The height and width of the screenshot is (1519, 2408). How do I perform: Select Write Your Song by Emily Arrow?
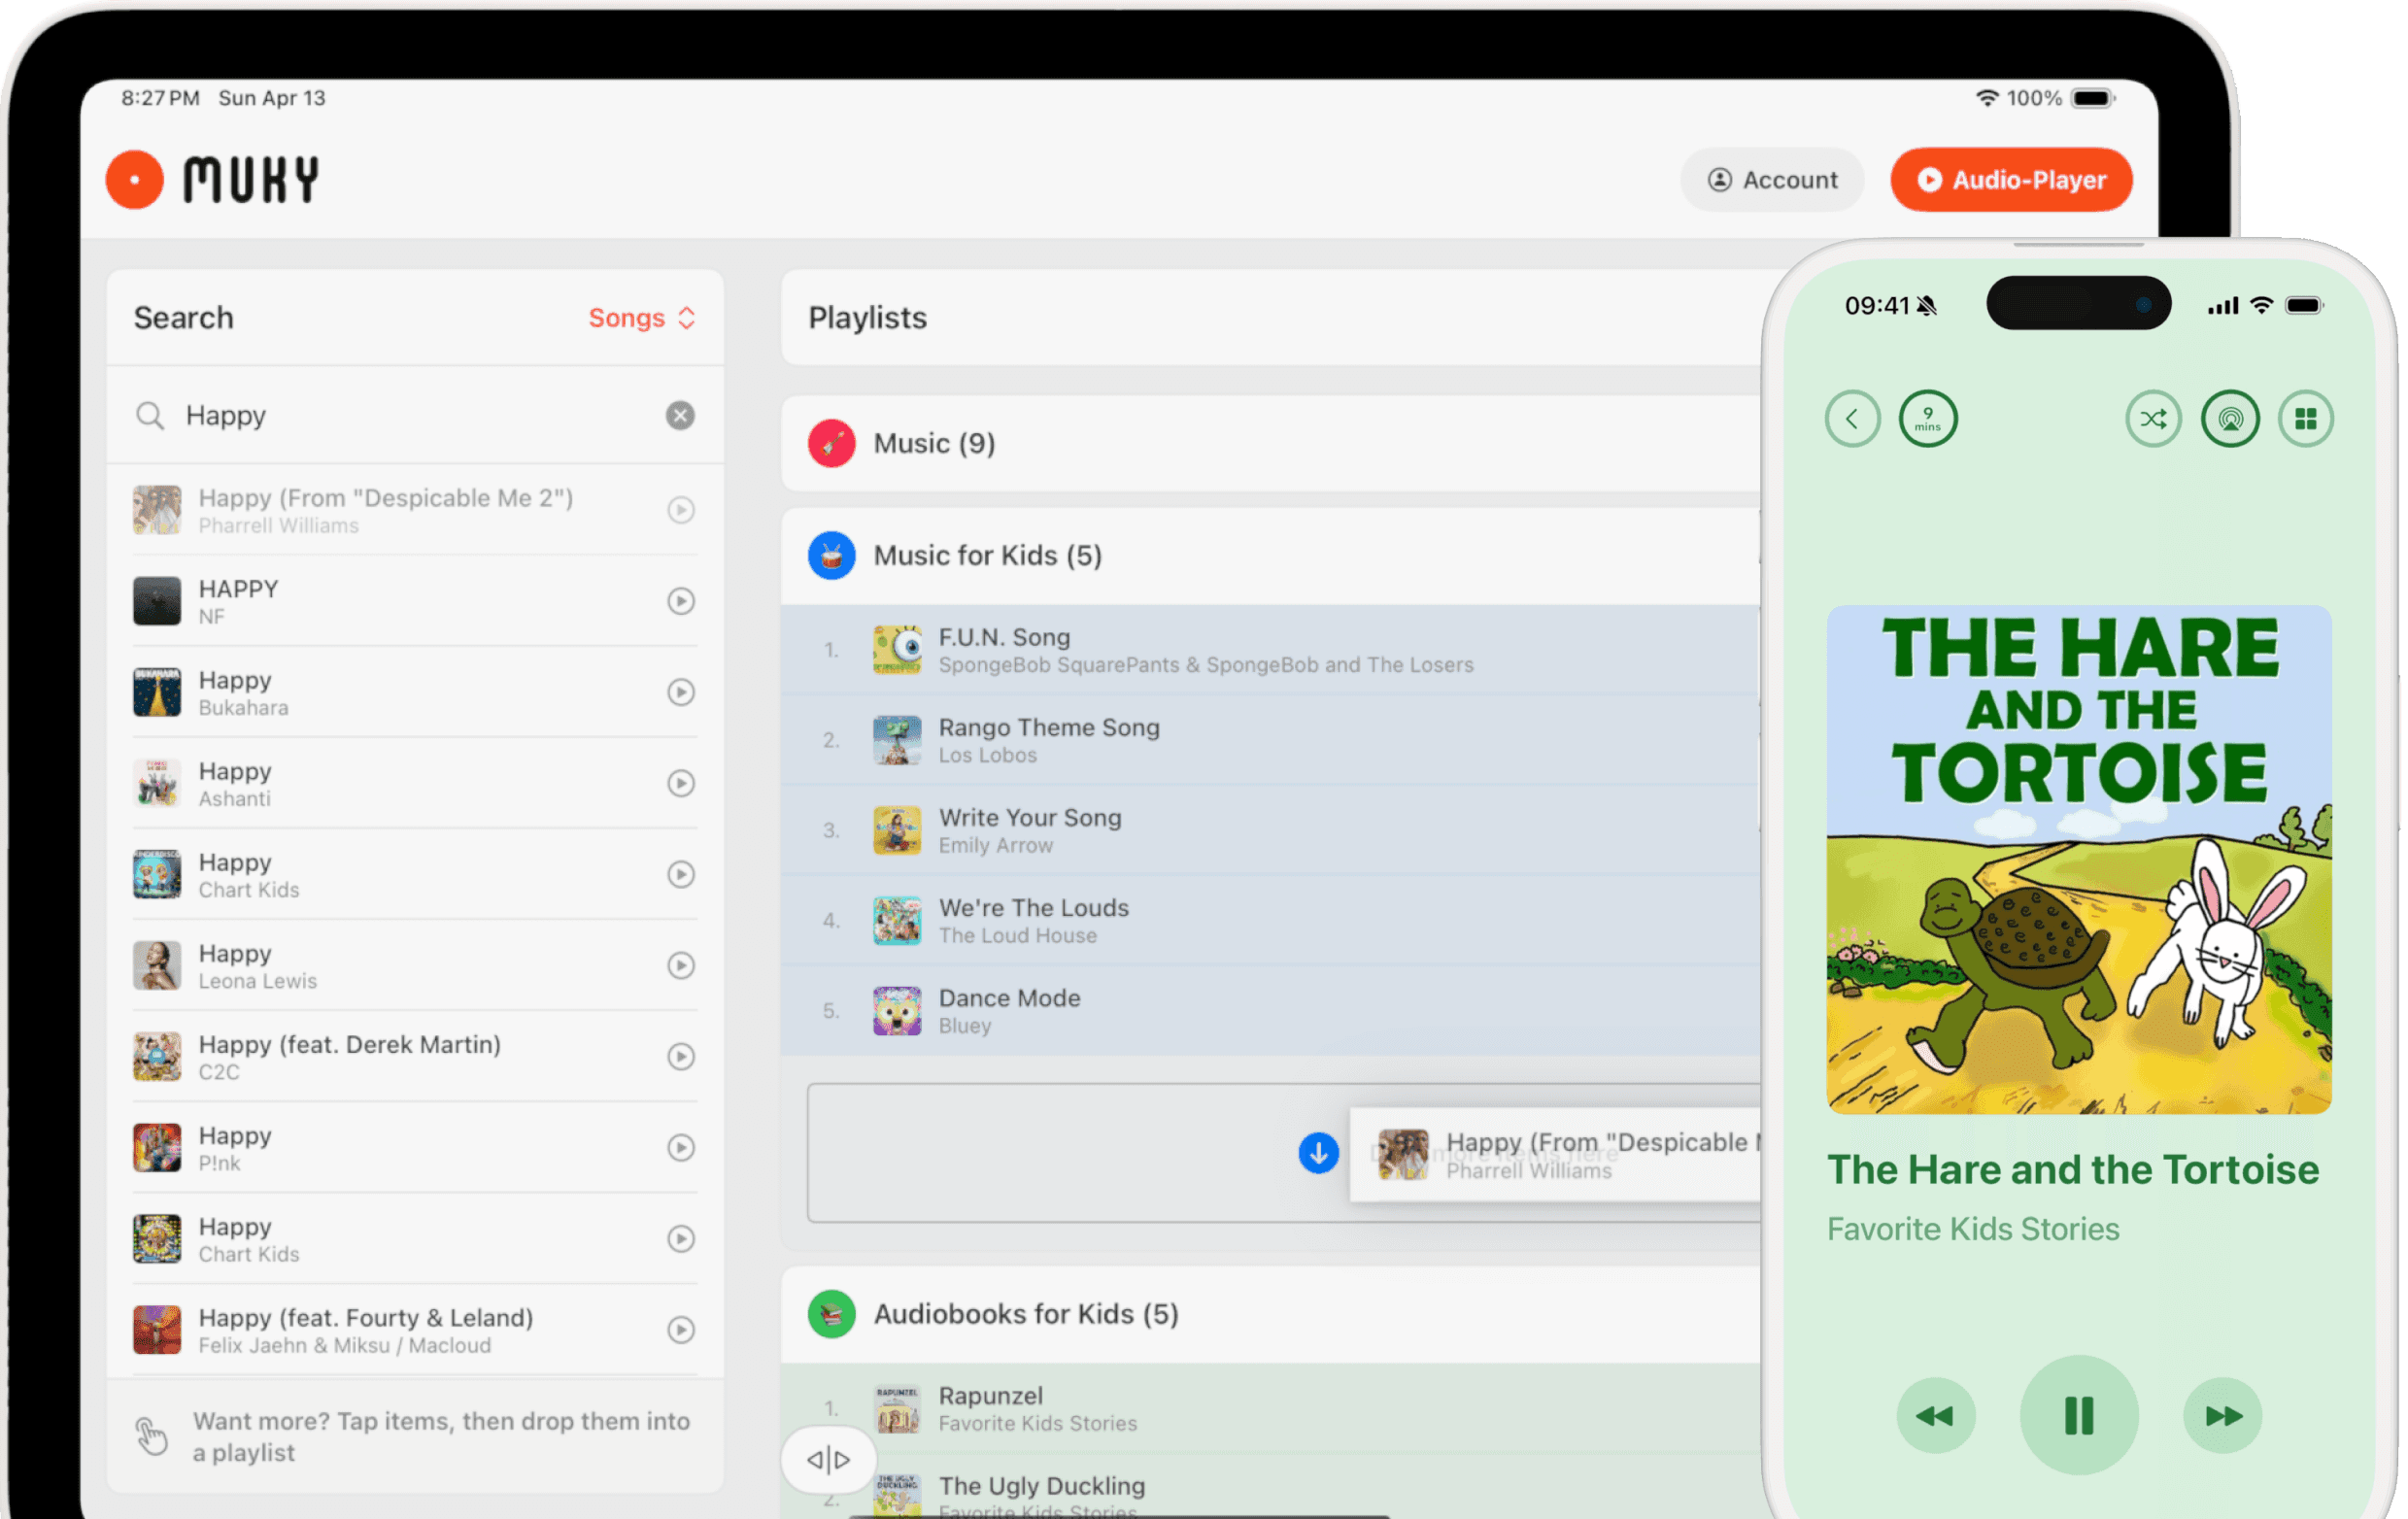tap(1270, 830)
